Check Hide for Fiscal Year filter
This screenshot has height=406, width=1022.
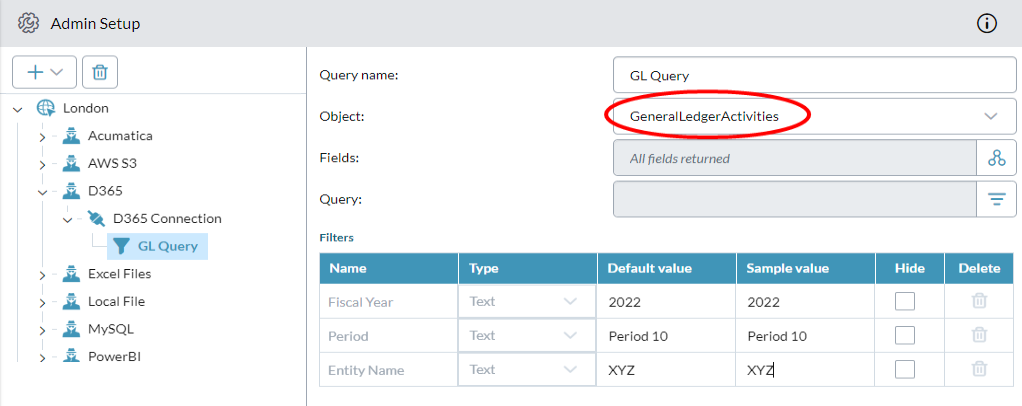(905, 301)
